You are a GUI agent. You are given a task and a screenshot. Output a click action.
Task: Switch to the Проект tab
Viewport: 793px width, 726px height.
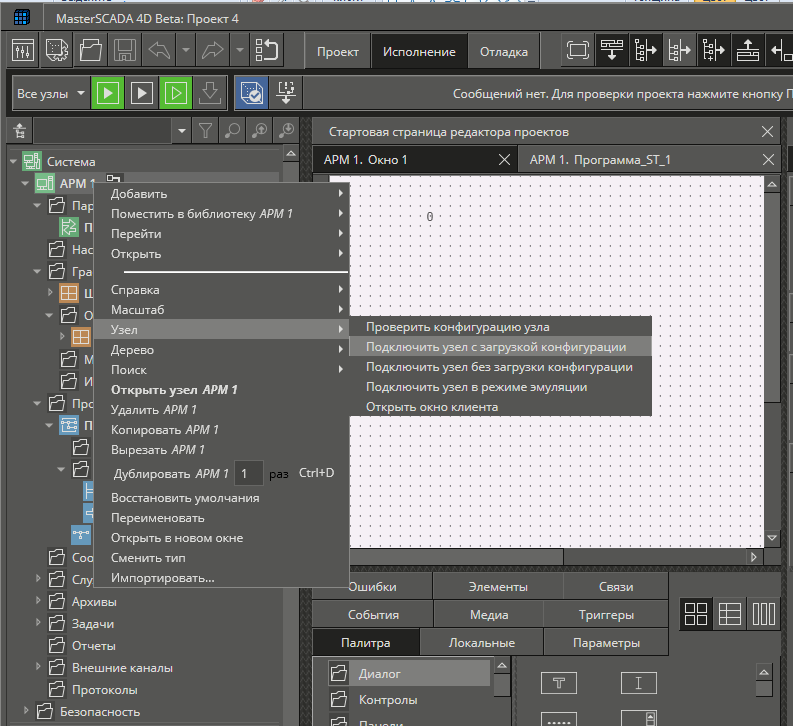[x=338, y=52]
